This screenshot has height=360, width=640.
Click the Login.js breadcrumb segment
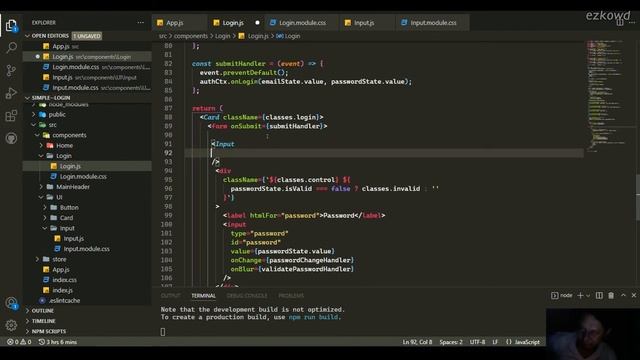[258, 36]
